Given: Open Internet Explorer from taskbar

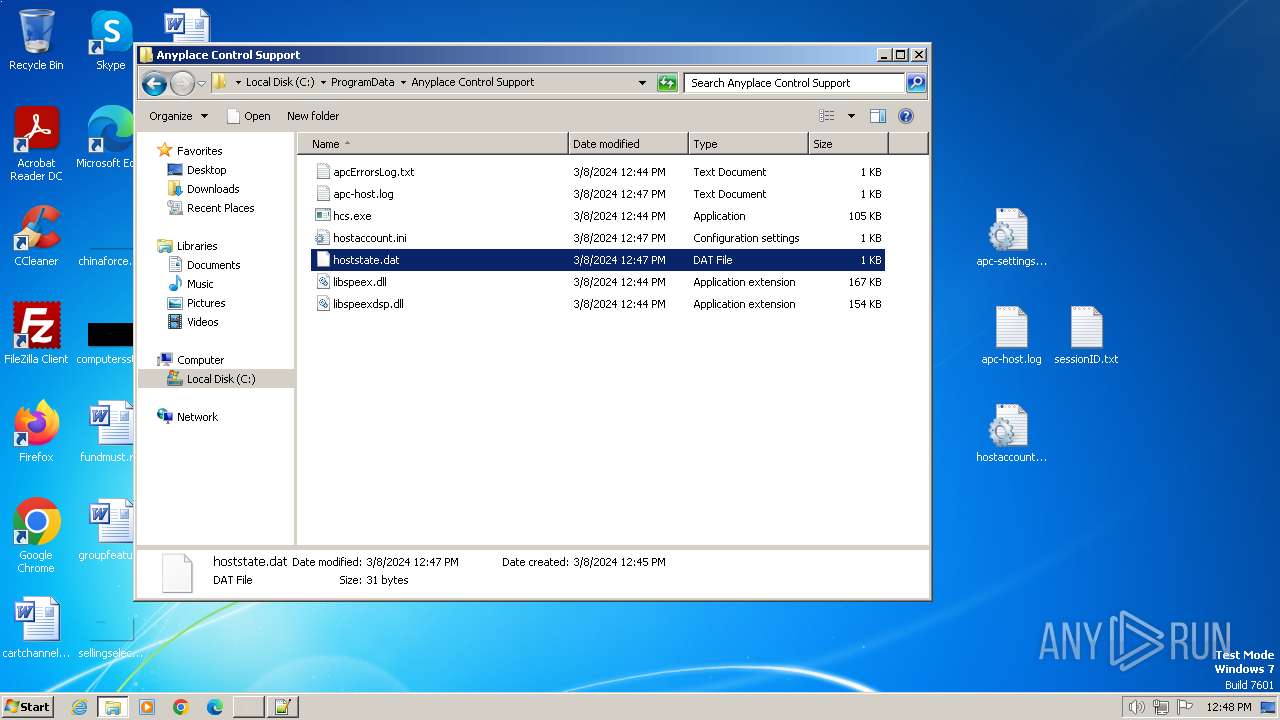Looking at the screenshot, I should pos(79,707).
